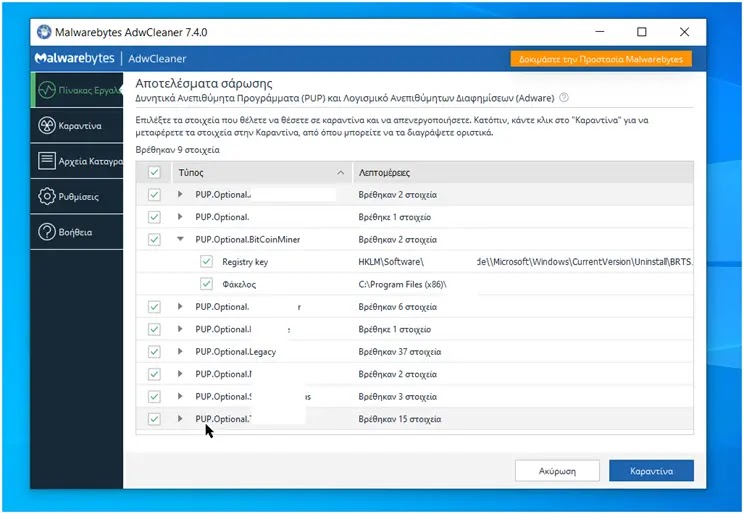Toggle the select-all checkbox in table header

[154, 172]
